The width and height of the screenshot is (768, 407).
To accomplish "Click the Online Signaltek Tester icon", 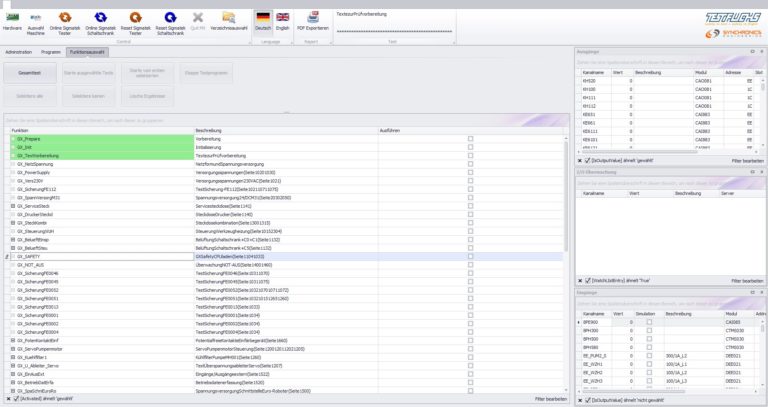I will [65, 19].
